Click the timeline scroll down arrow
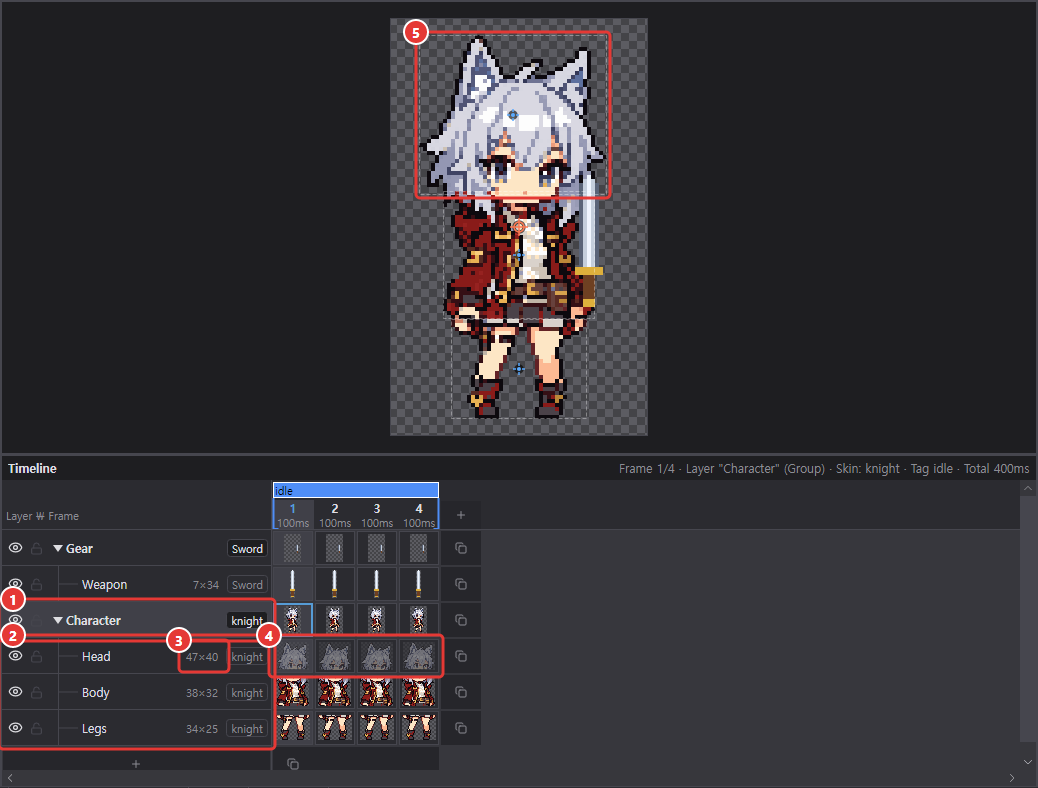1038x788 pixels. (x=1027, y=762)
